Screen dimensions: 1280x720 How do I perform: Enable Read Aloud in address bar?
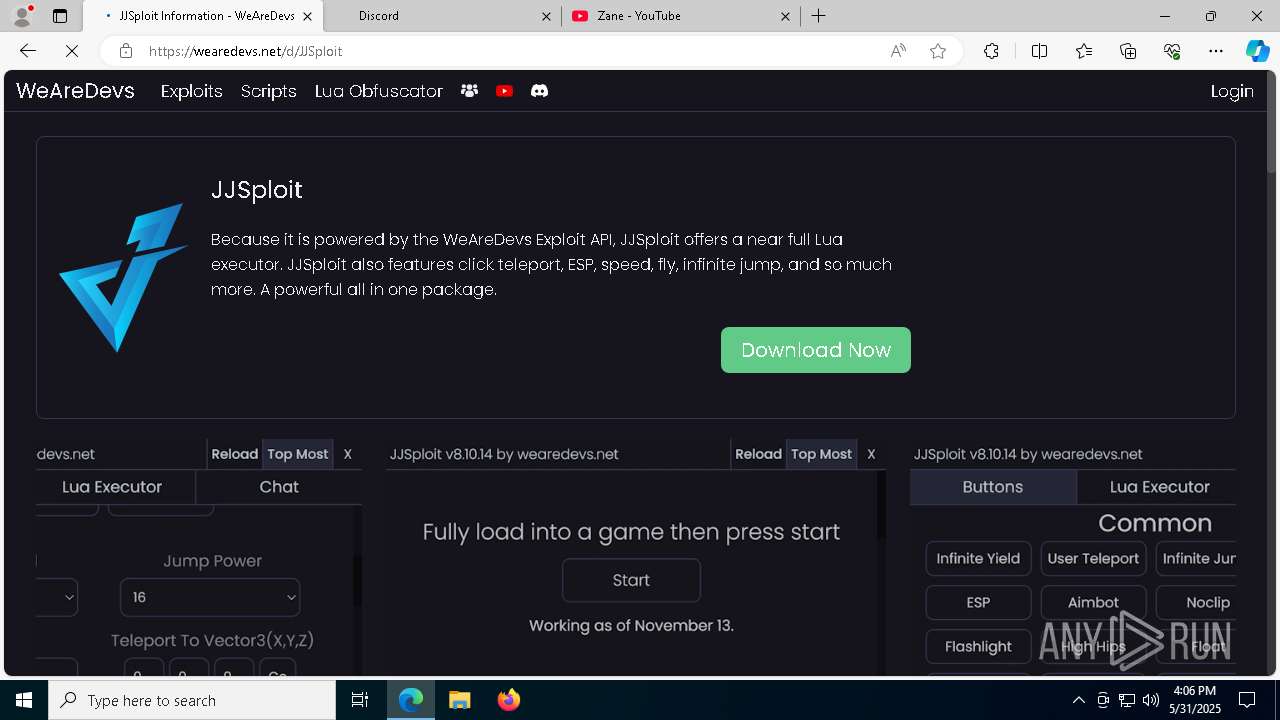[x=898, y=51]
